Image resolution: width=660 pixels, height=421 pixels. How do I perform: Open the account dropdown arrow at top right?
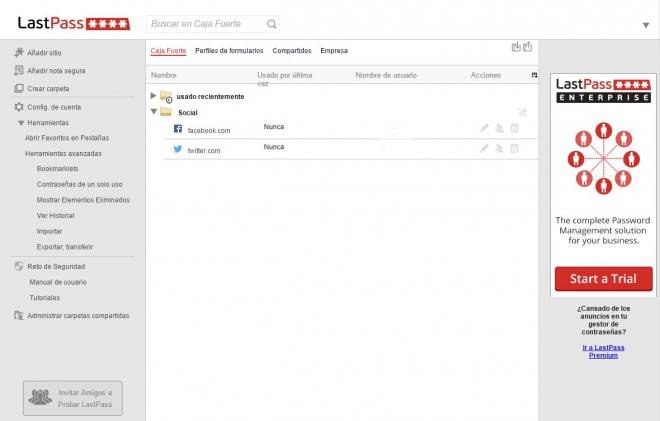(x=646, y=25)
